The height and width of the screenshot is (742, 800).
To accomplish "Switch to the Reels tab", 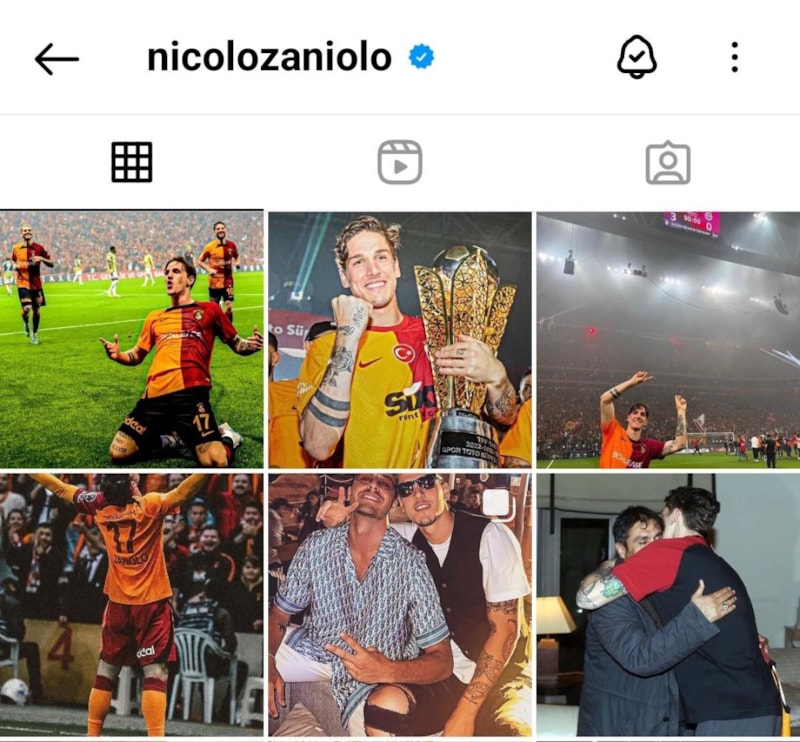I will 399,162.
